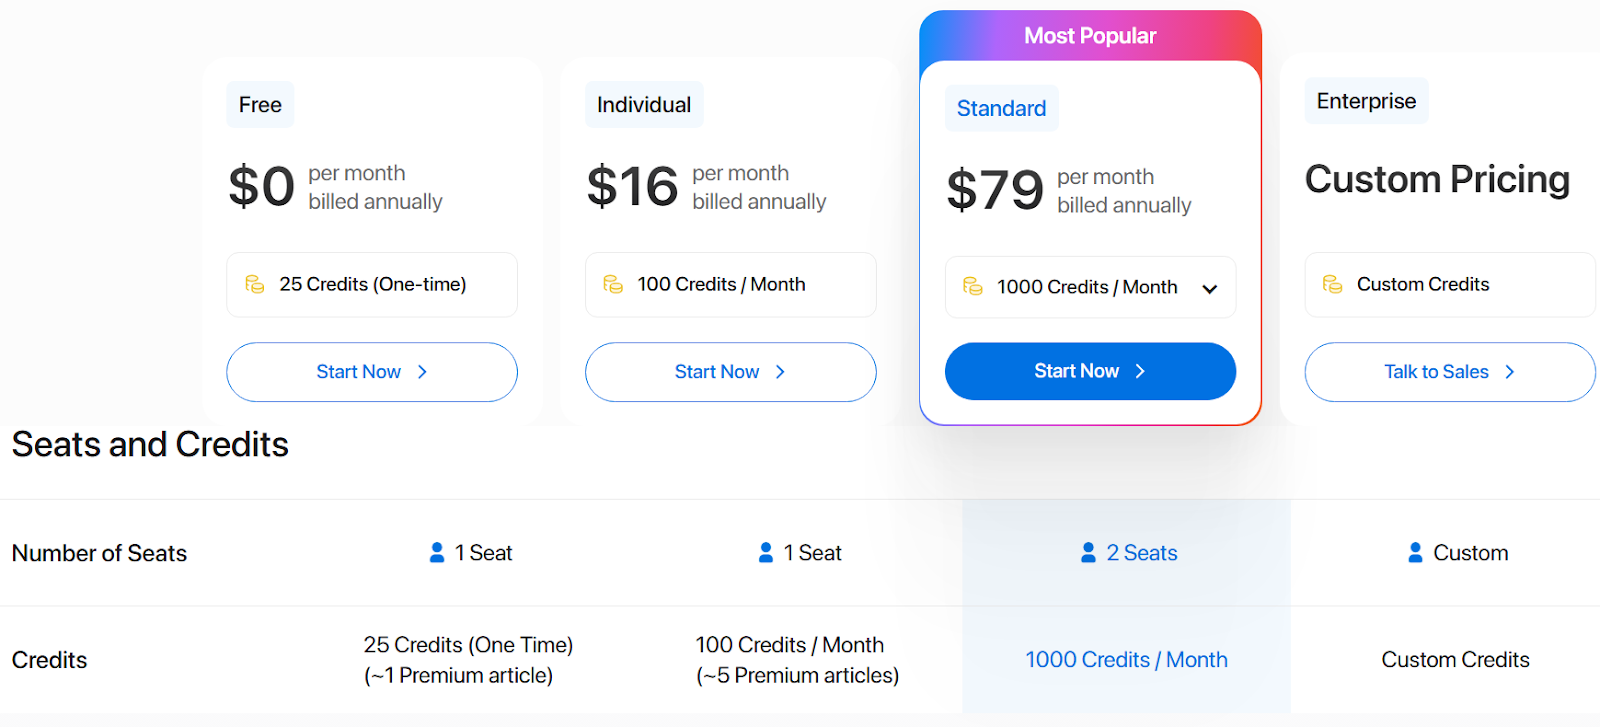The image size is (1600, 727).
Task: Click the Free plan badge
Action: (x=260, y=104)
